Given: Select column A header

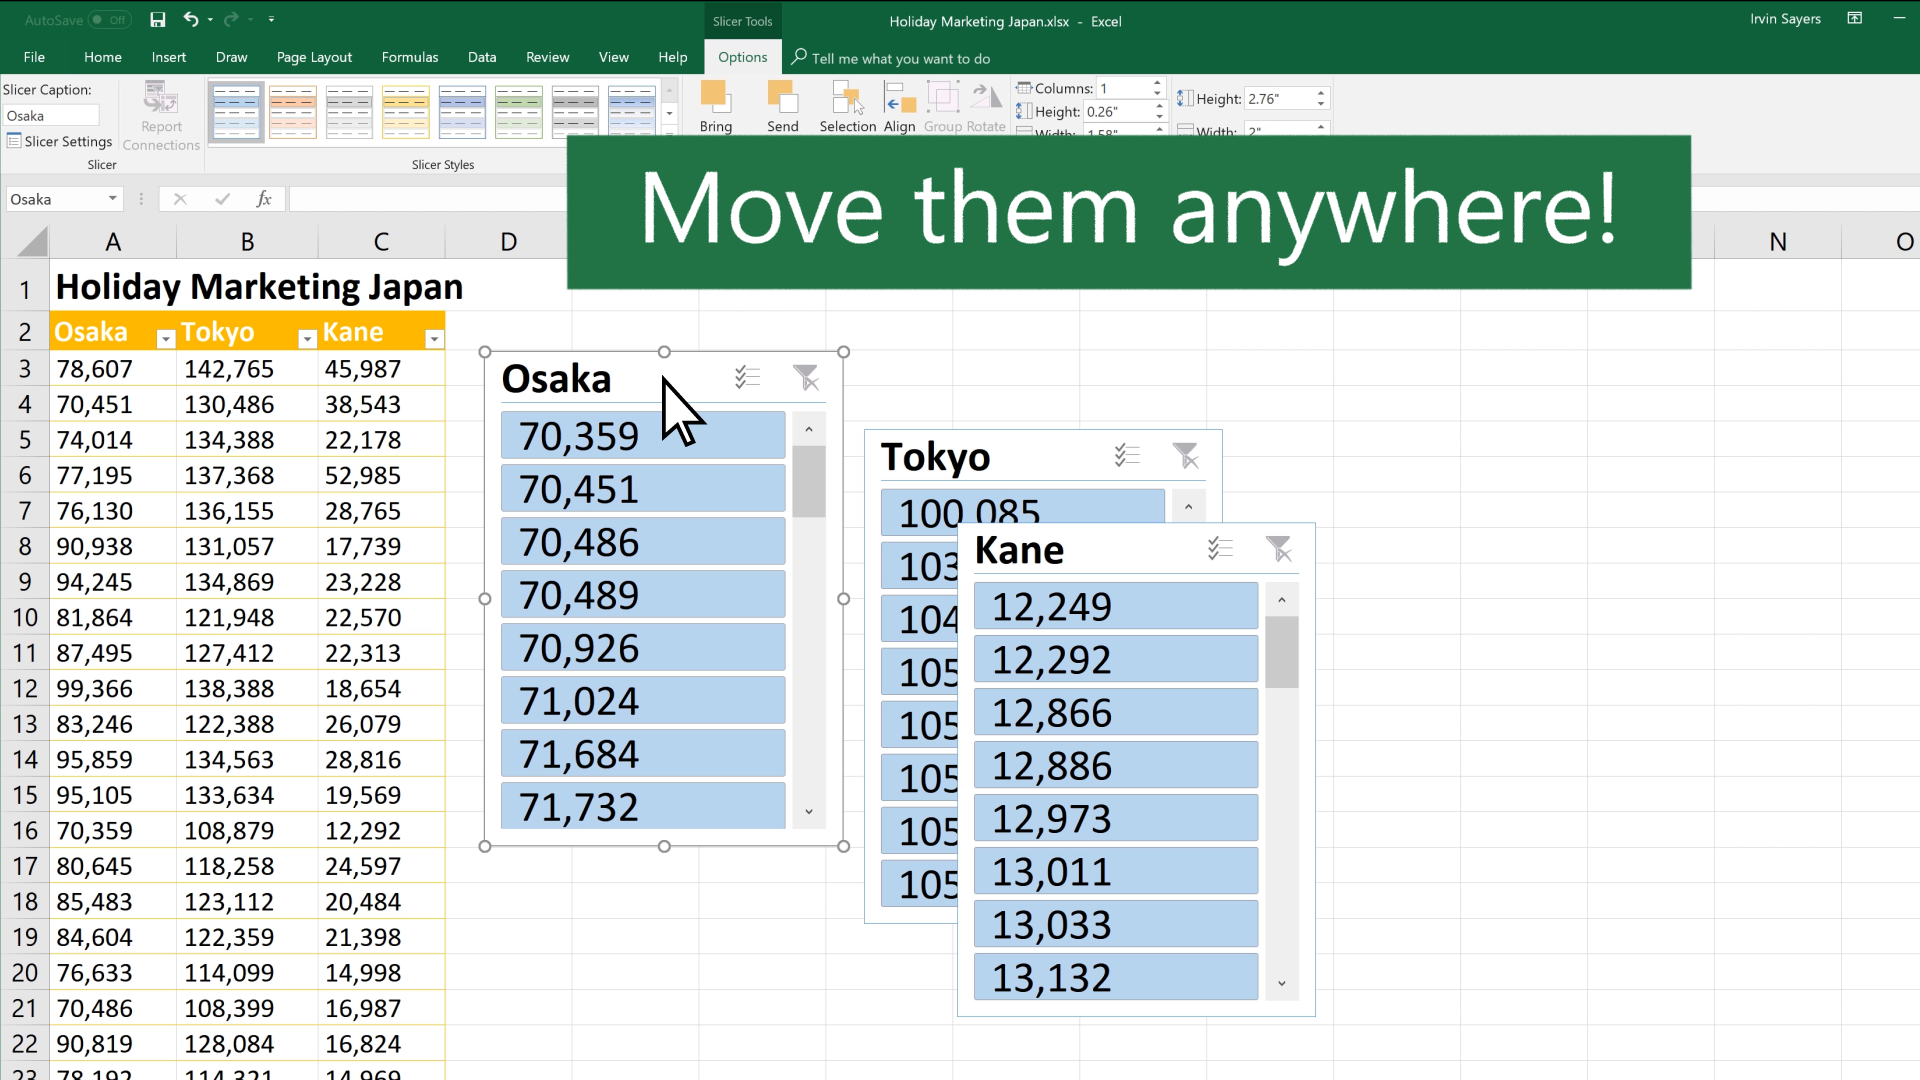Looking at the screenshot, I should point(113,241).
